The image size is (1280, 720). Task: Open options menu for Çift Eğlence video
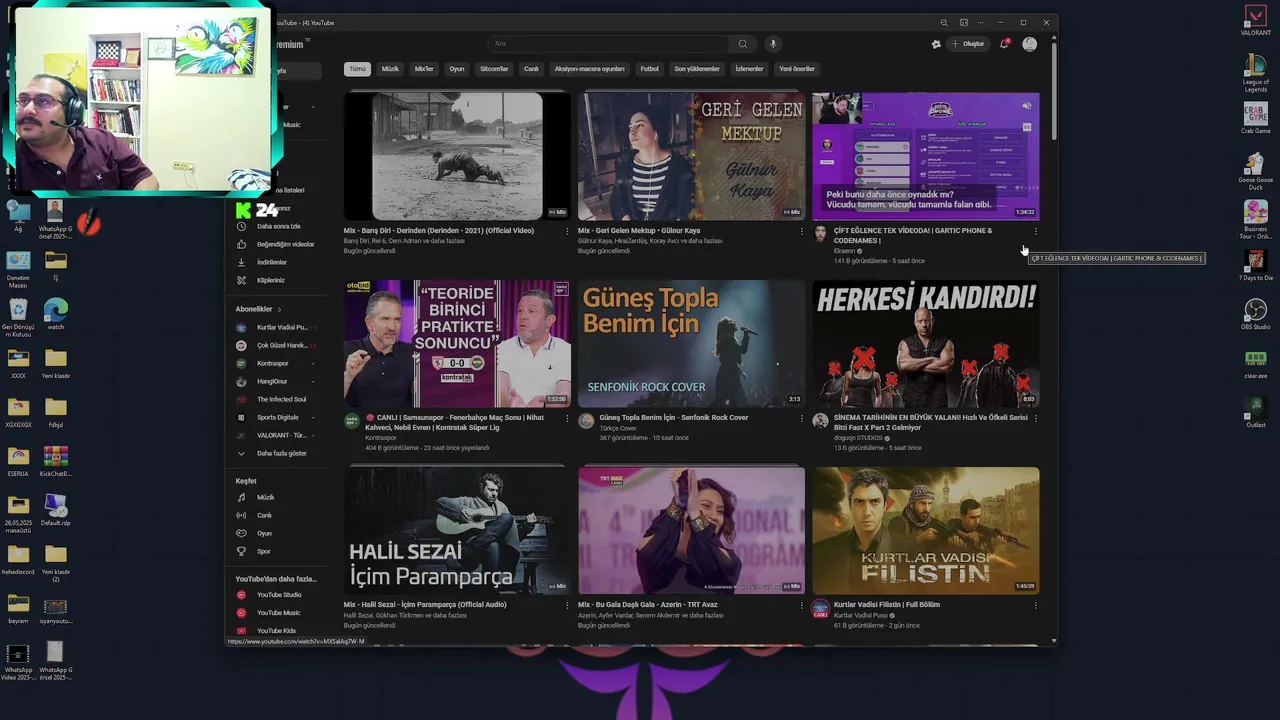point(1035,231)
